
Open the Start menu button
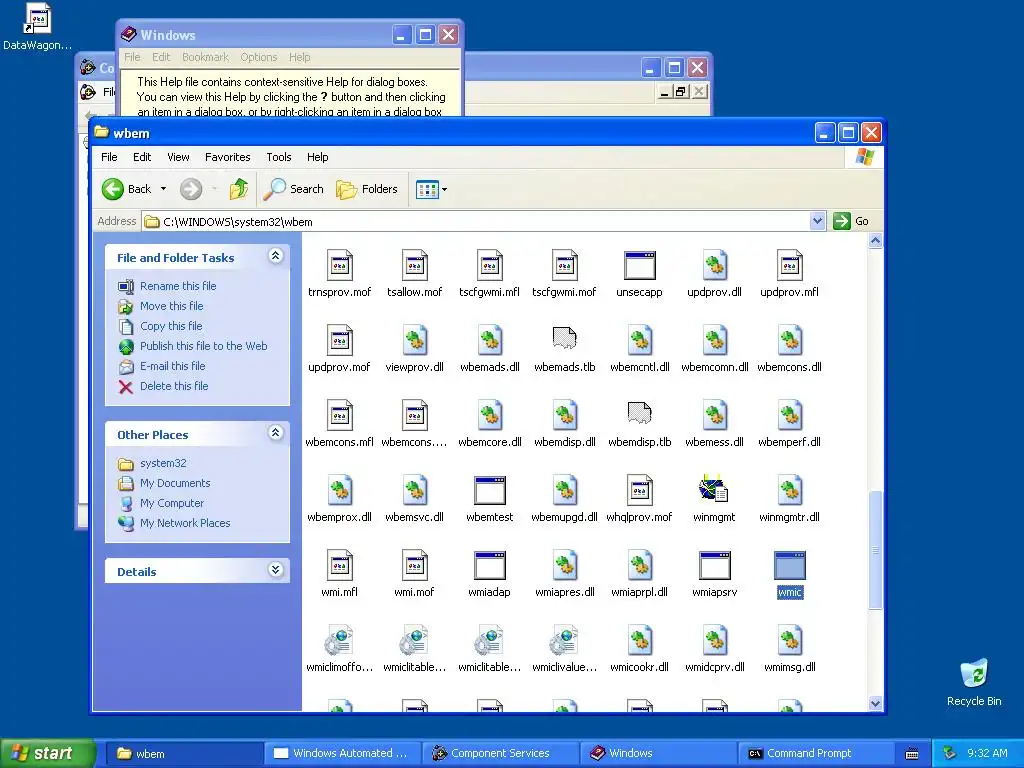click(x=47, y=754)
